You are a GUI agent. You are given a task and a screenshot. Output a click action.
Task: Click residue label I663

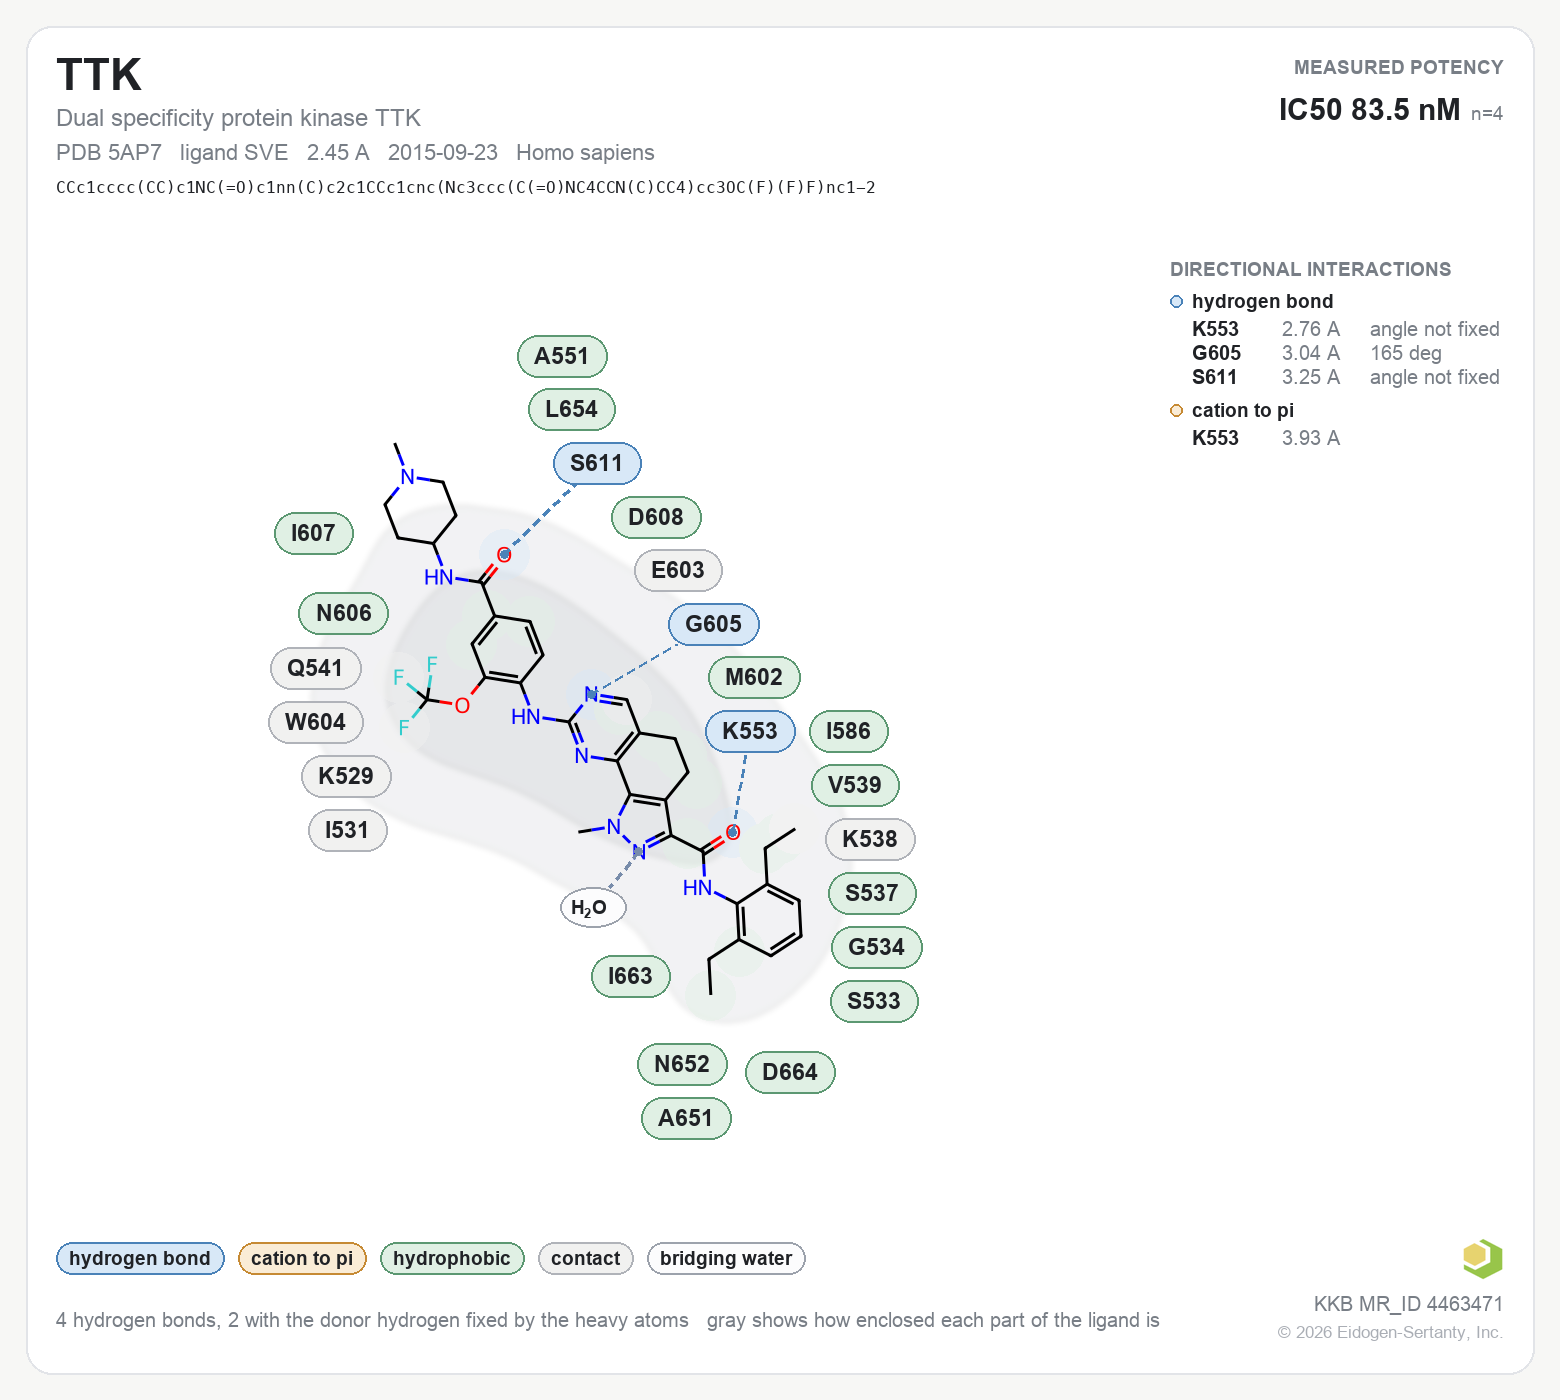click(x=630, y=976)
